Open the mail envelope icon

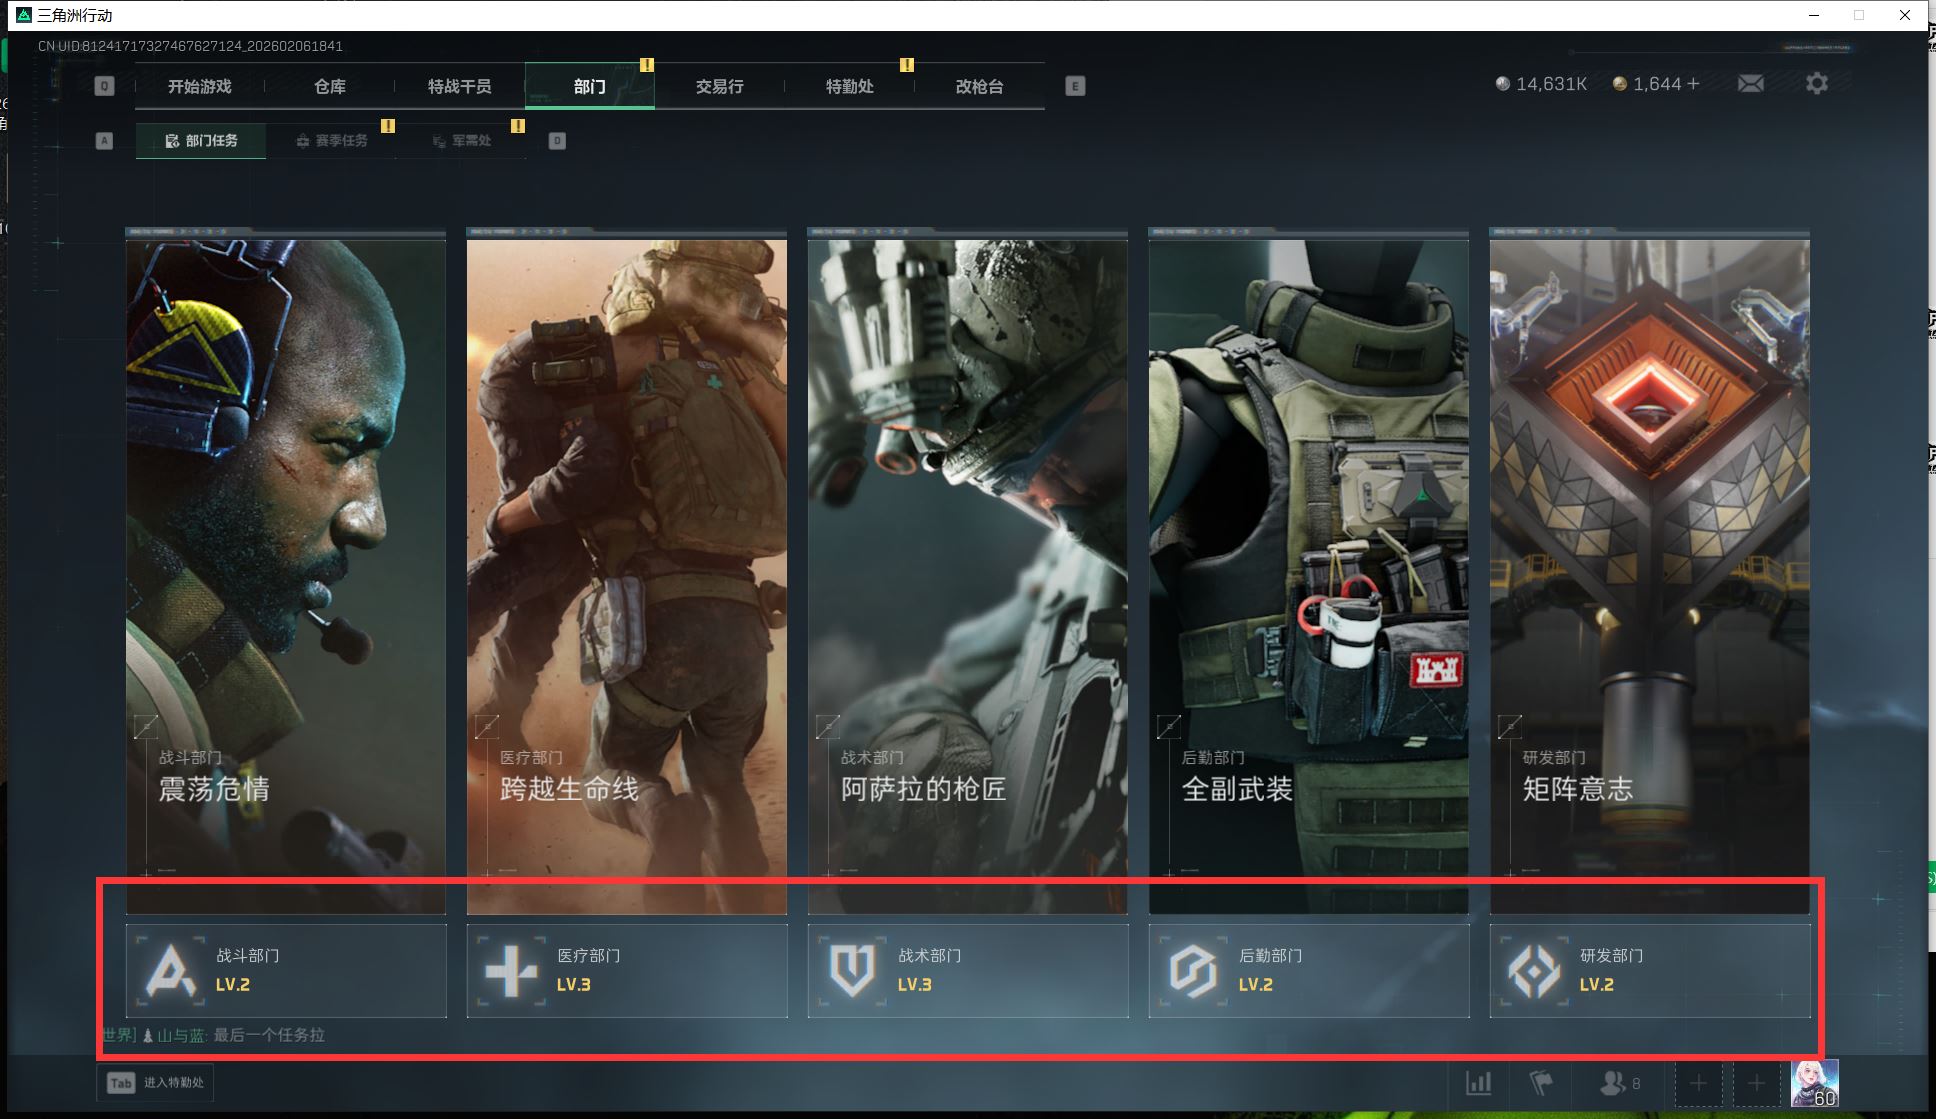[x=1750, y=84]
